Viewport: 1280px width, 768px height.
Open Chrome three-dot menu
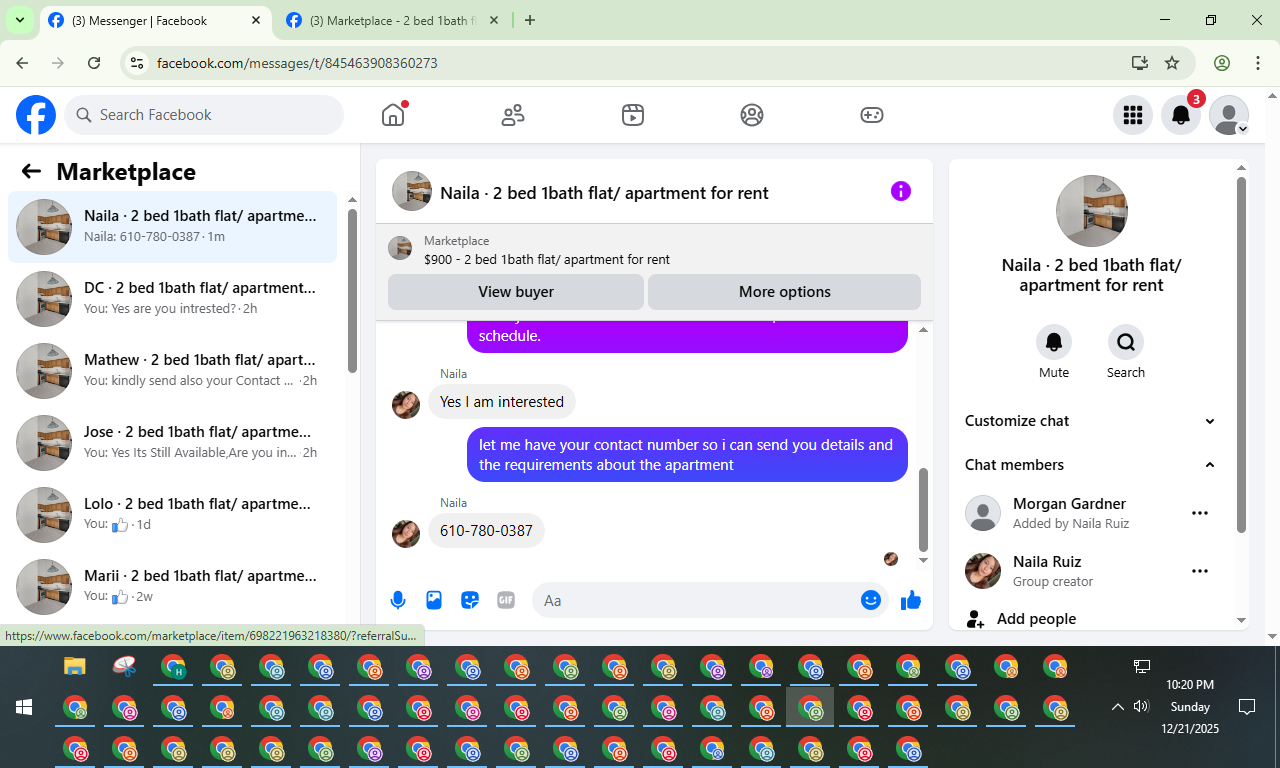[1258, 63]
